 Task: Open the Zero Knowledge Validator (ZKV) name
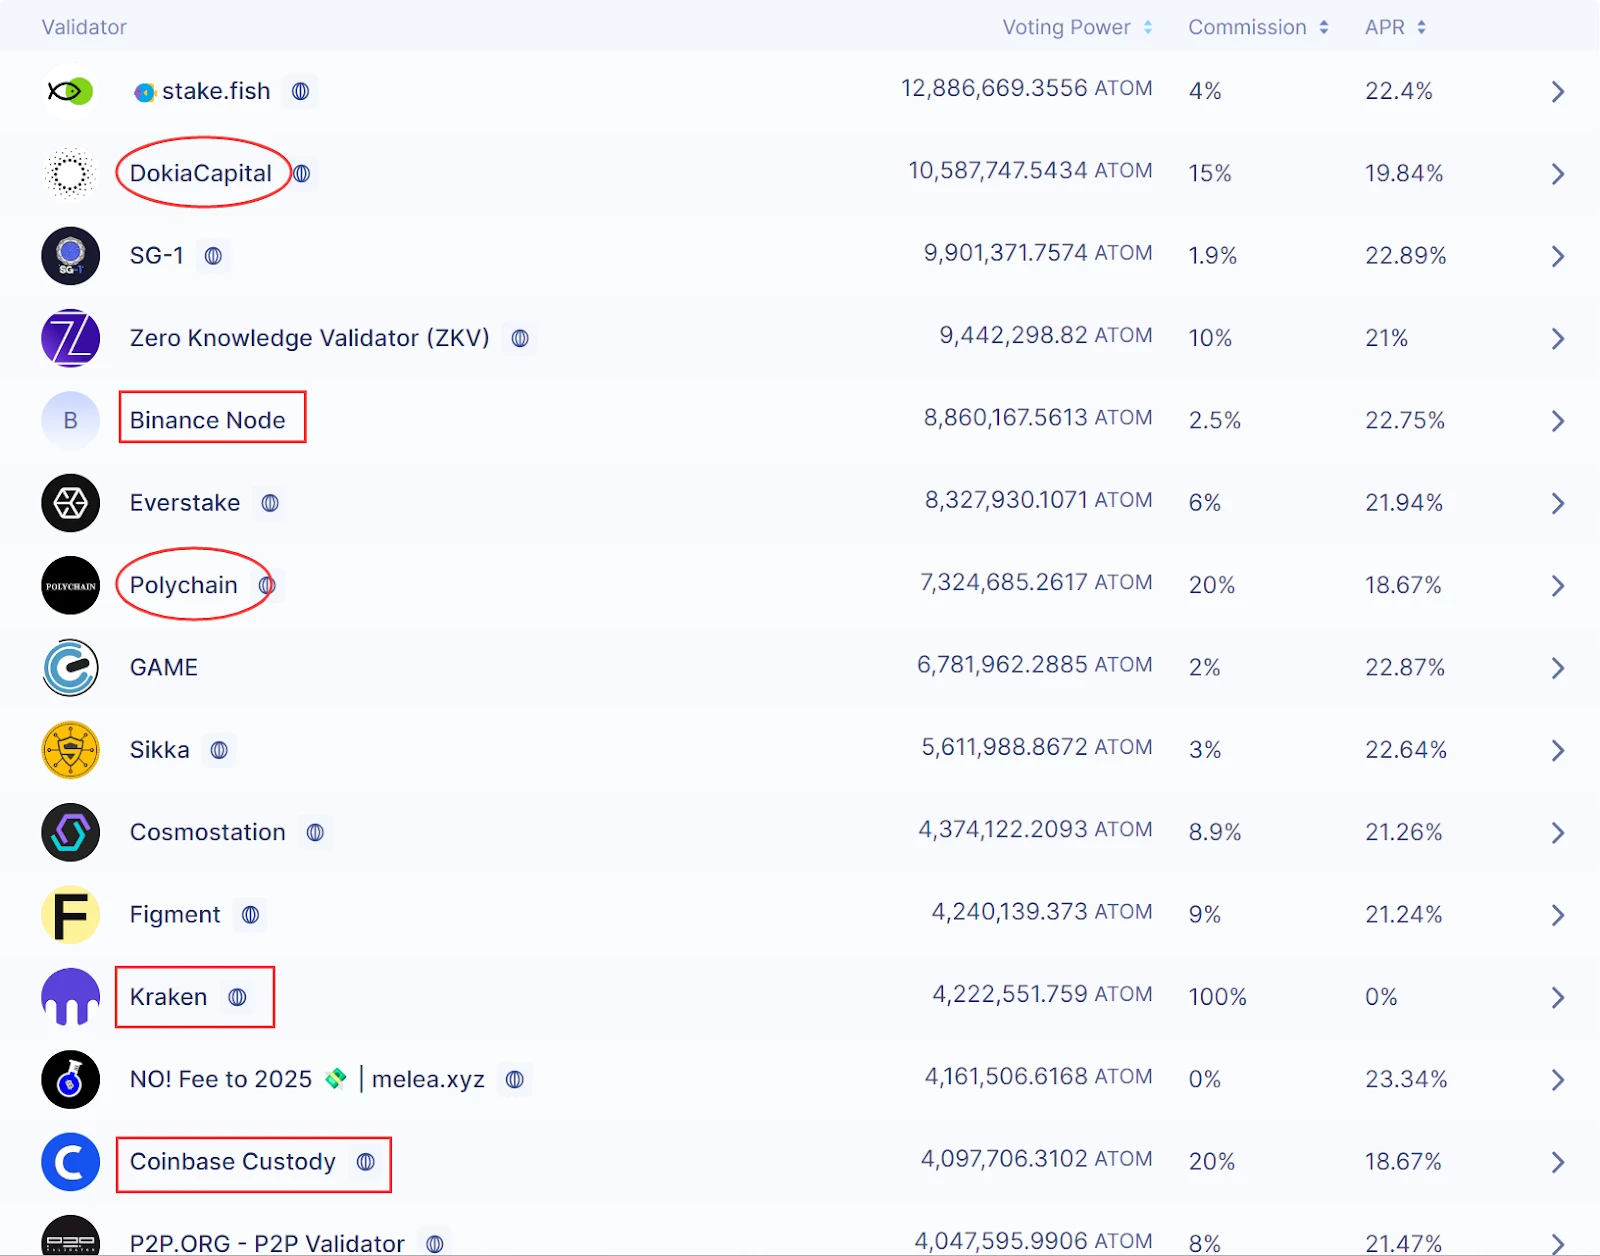(x=310, y=338)
